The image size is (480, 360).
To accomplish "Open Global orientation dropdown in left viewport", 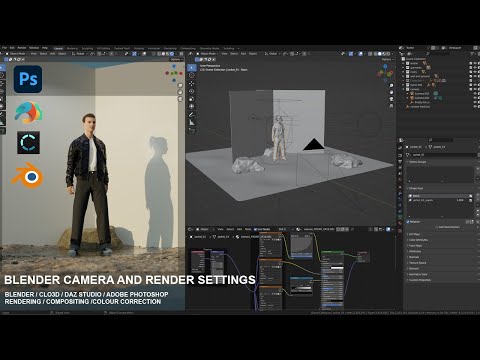I will click(x=80, y=54).
